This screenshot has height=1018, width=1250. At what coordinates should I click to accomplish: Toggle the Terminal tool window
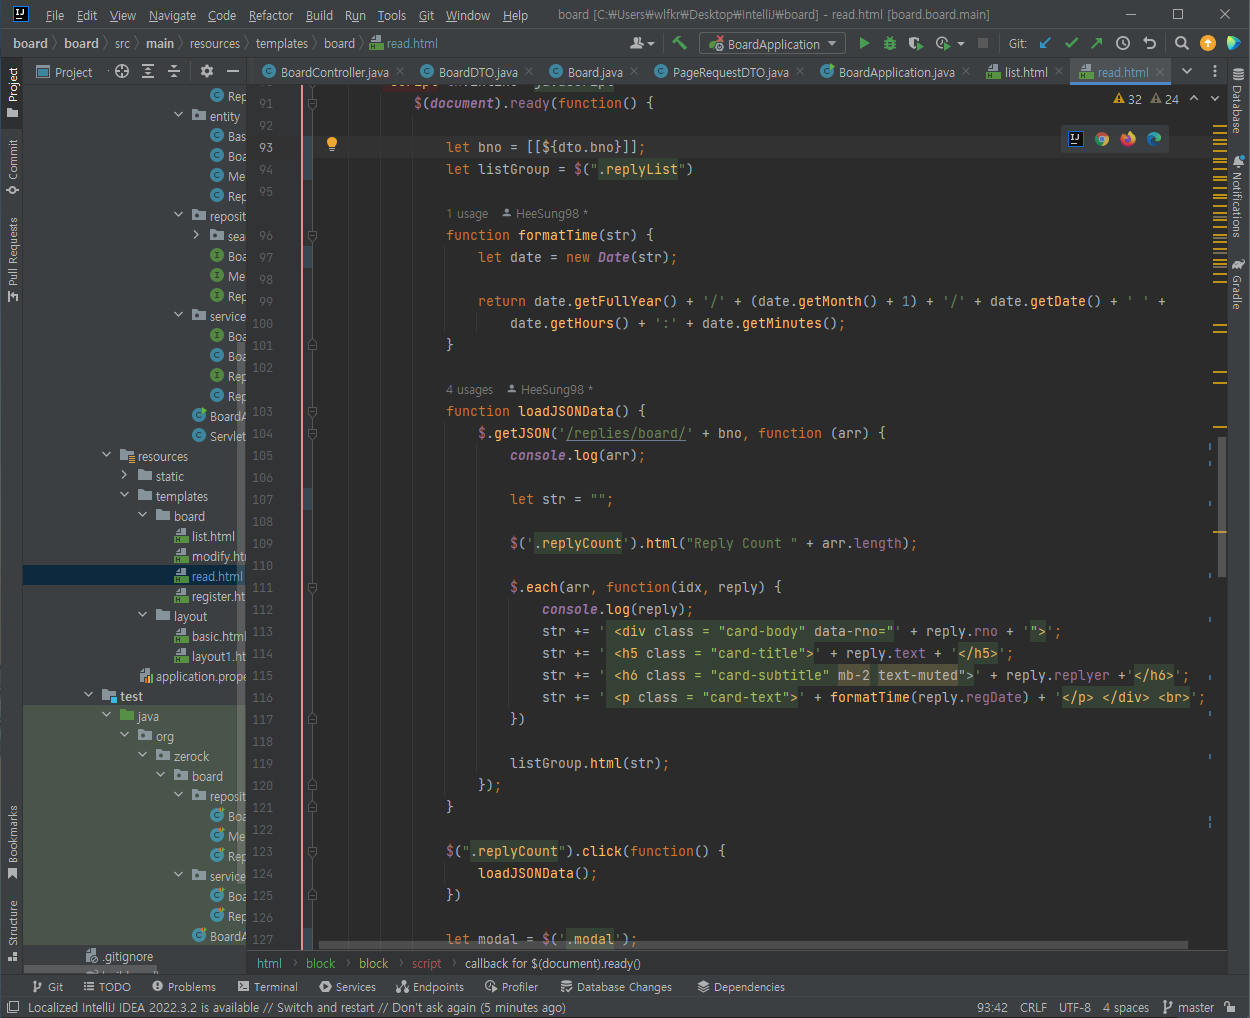267,986
